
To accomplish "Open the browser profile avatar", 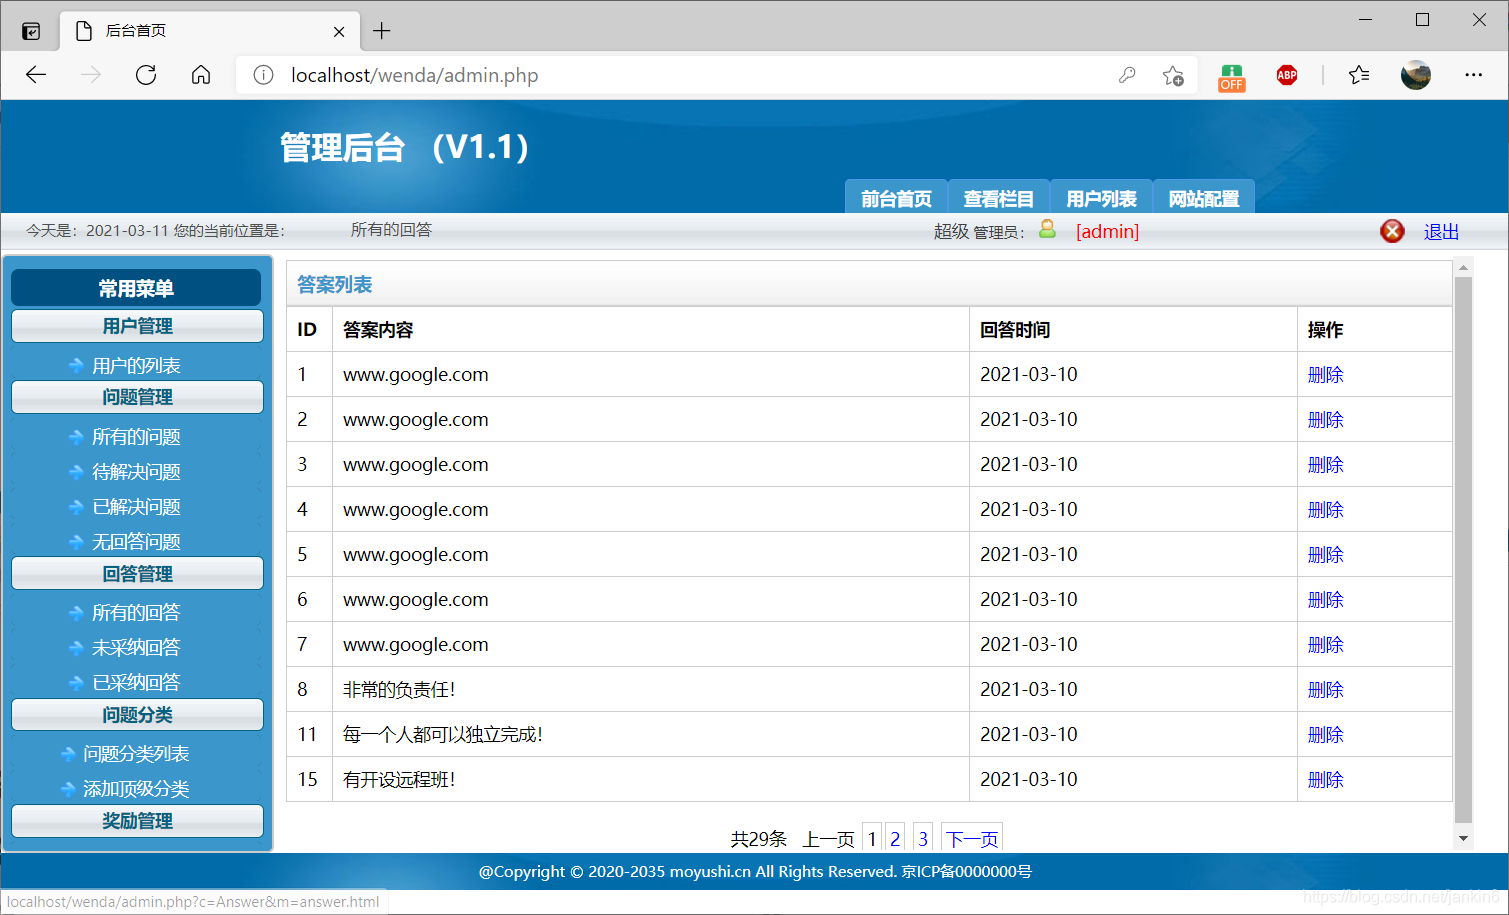I will pos(1416,75).
